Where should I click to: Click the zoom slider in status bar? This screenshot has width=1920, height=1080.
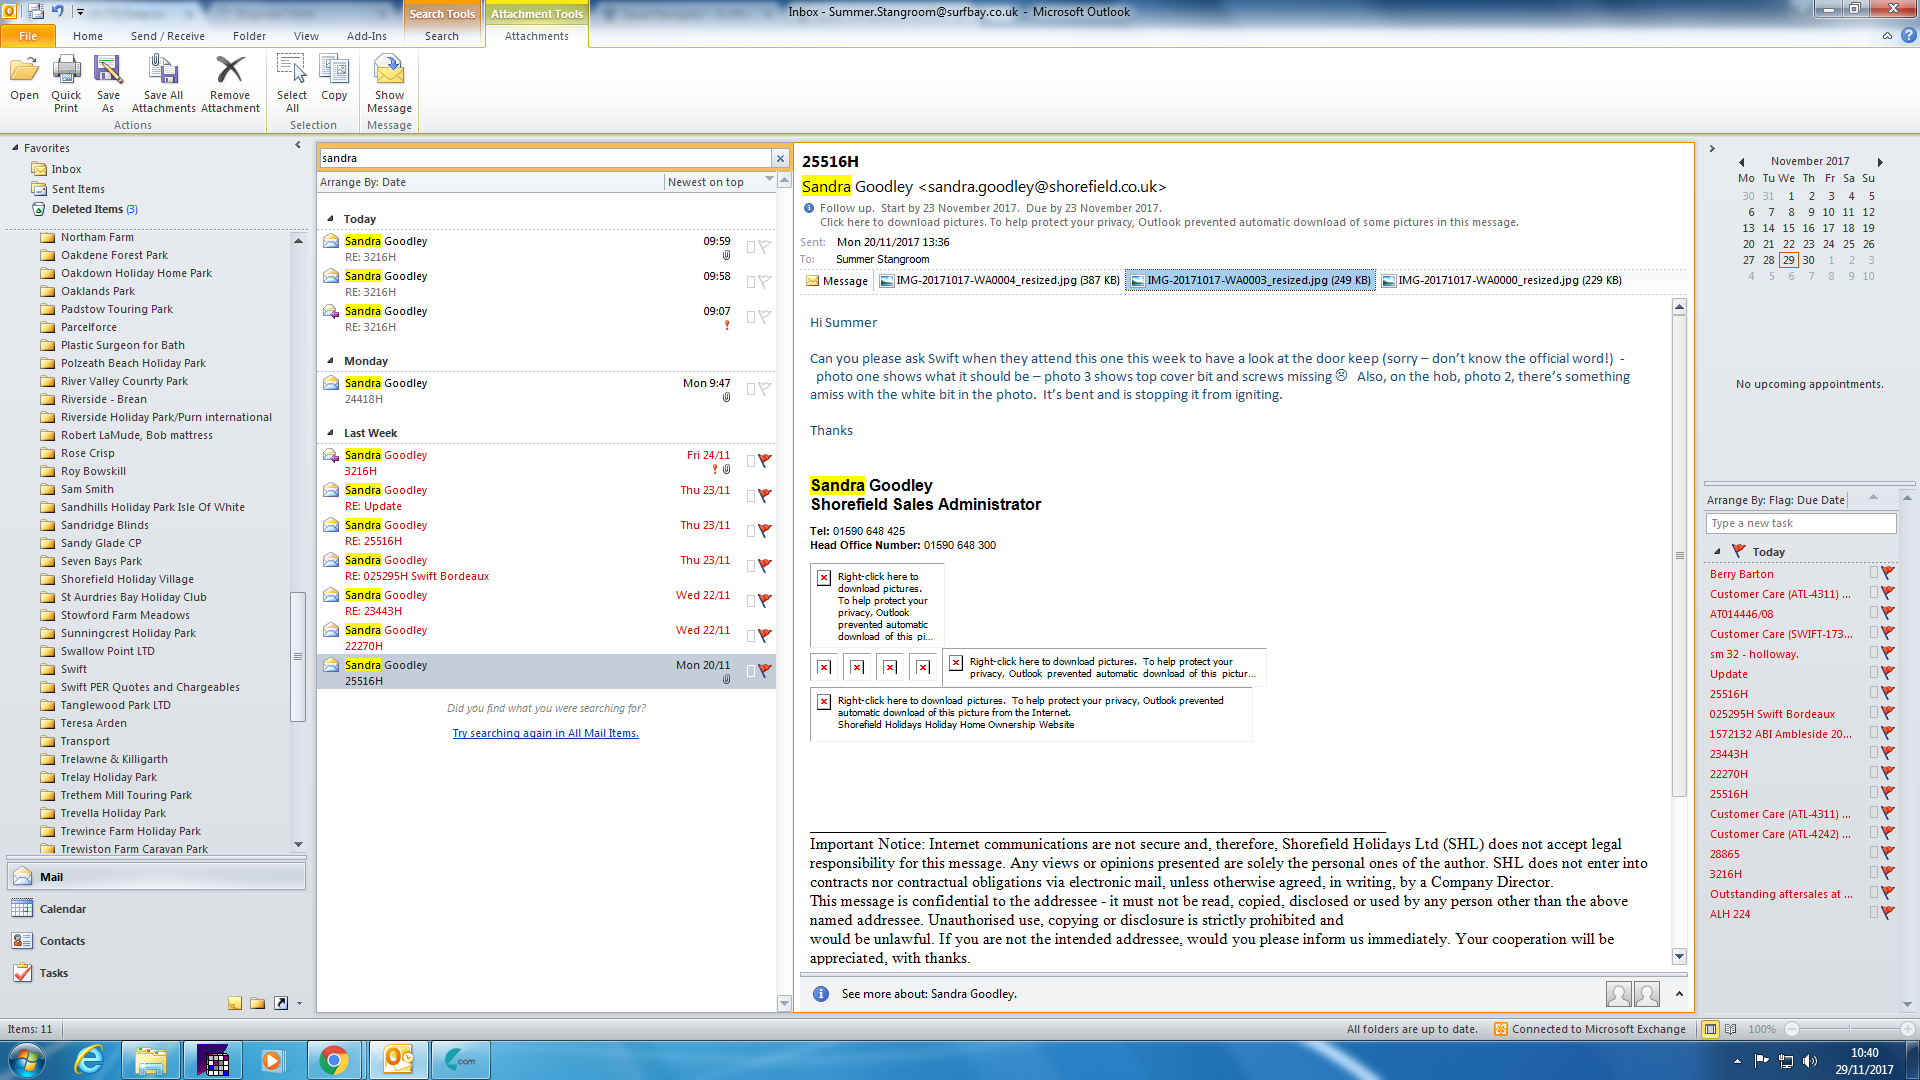[1849, 1029]
